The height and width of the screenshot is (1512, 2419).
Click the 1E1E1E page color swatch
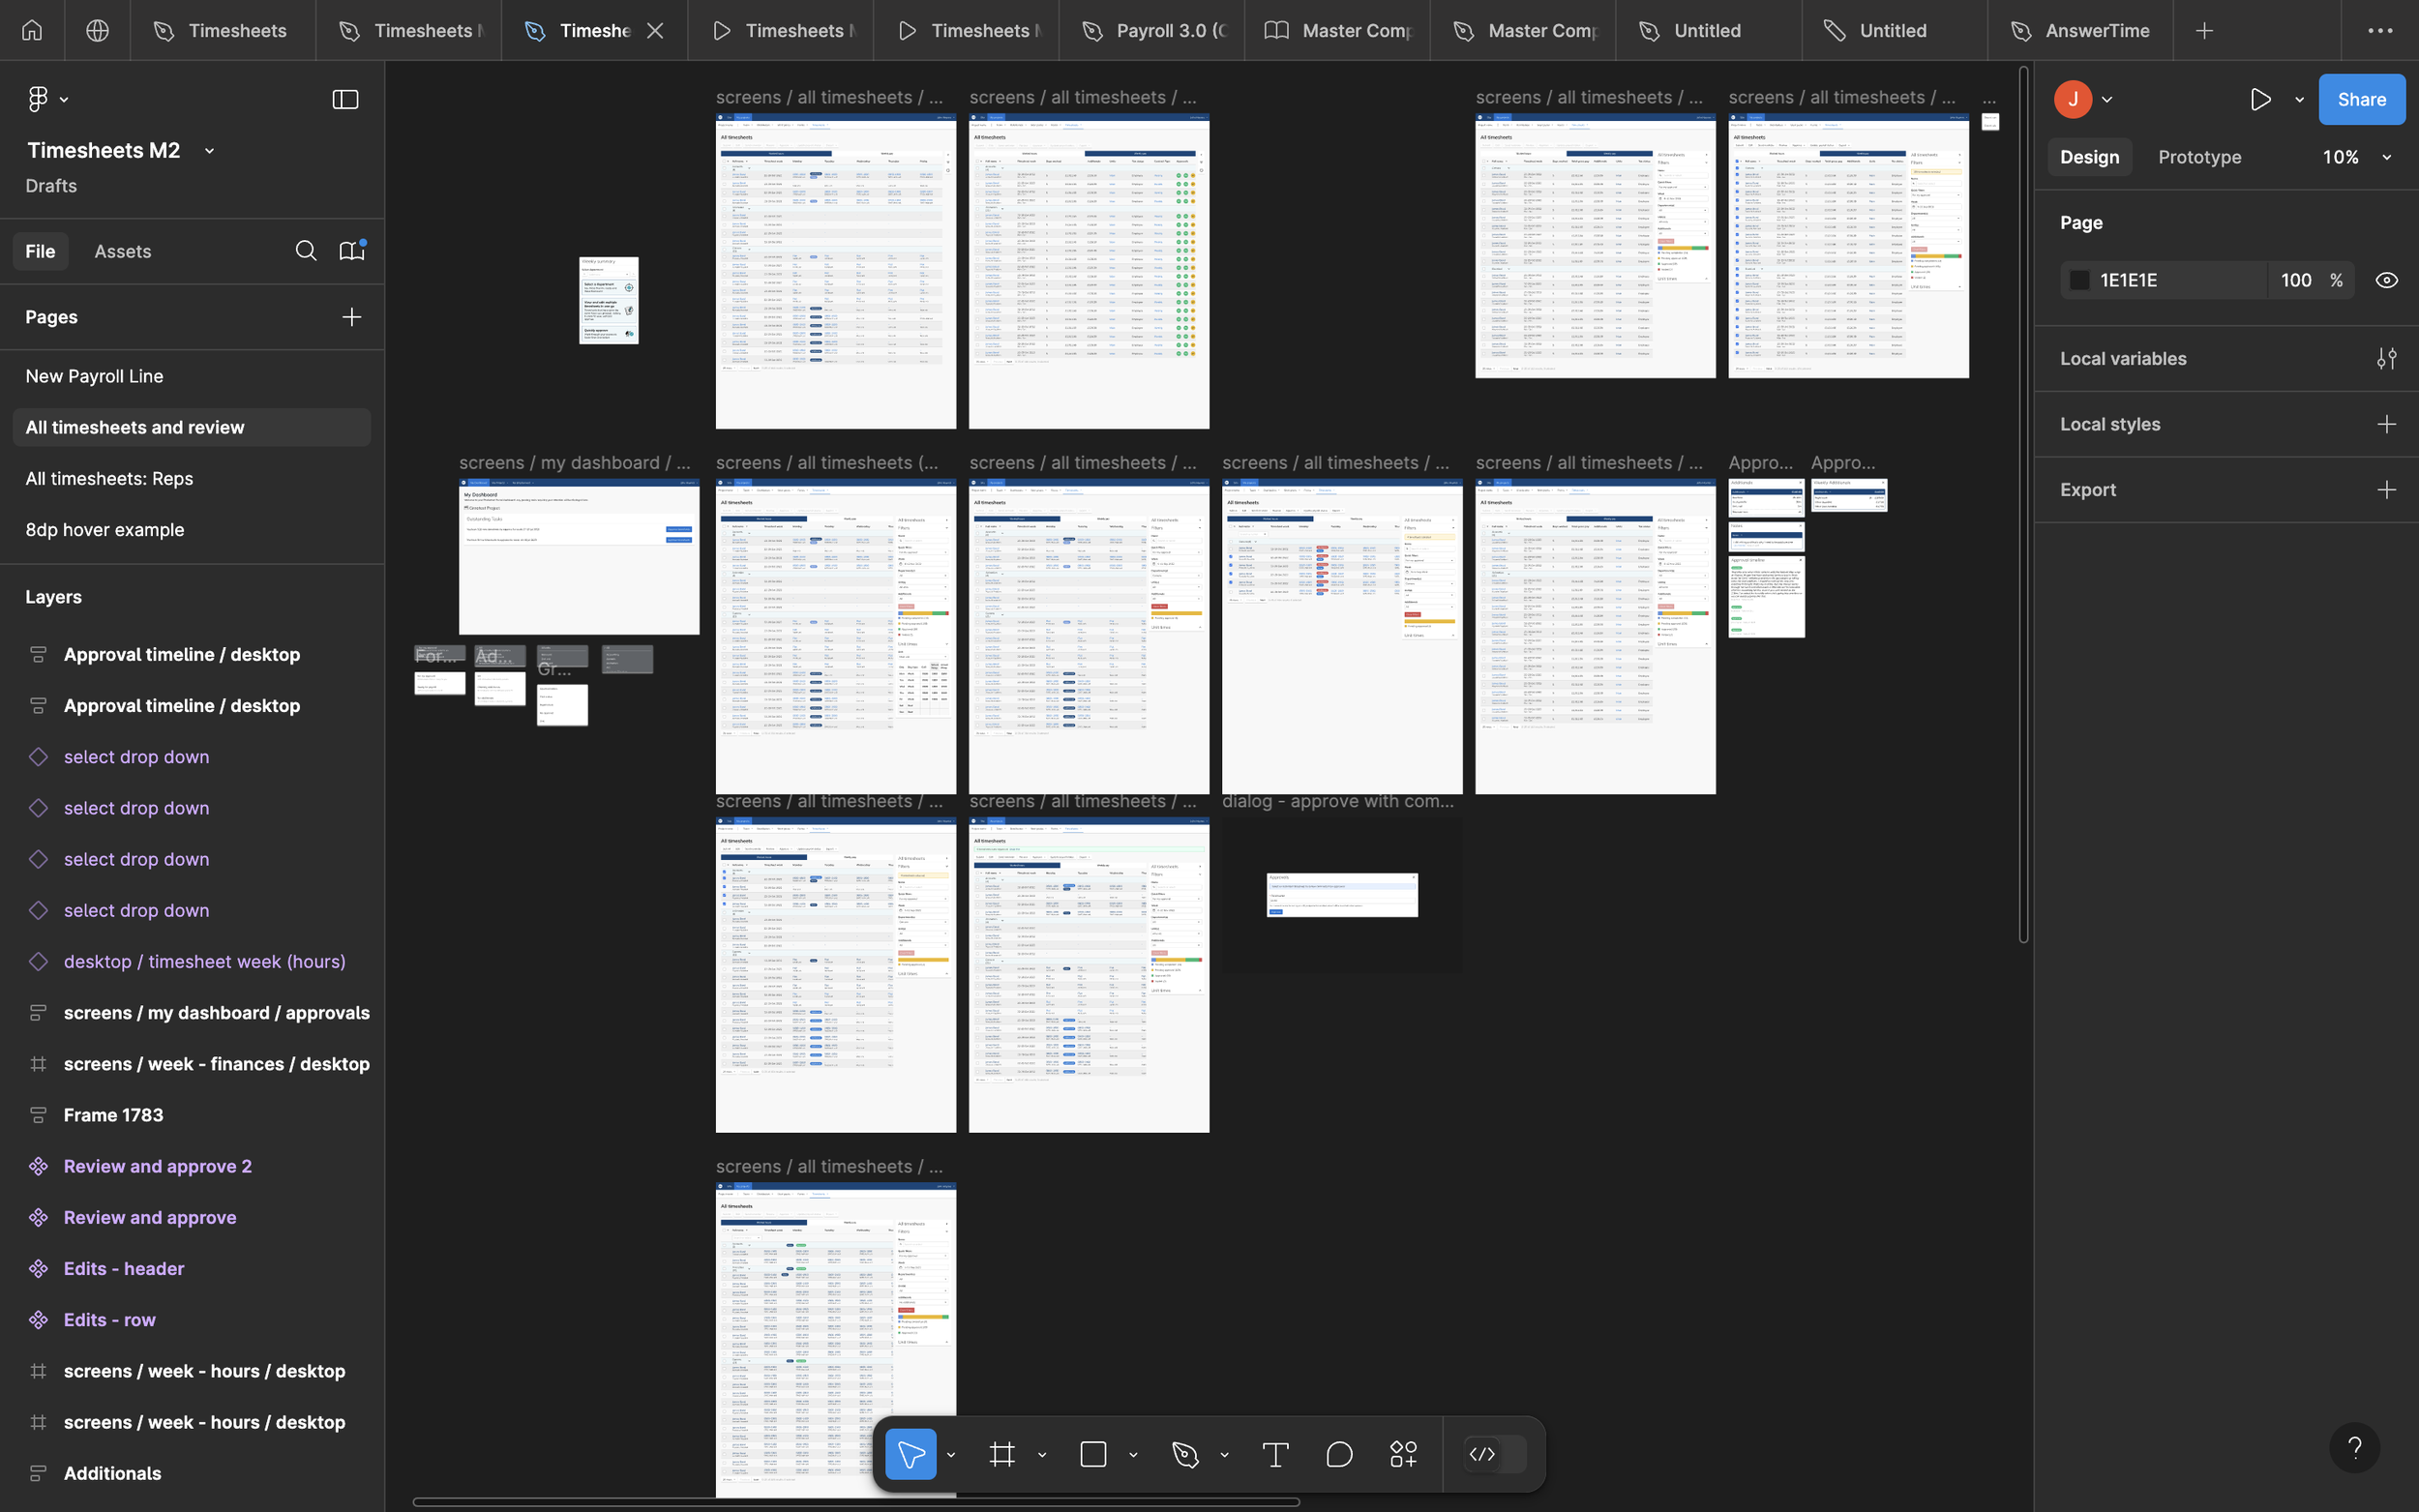coord(2079,280)
